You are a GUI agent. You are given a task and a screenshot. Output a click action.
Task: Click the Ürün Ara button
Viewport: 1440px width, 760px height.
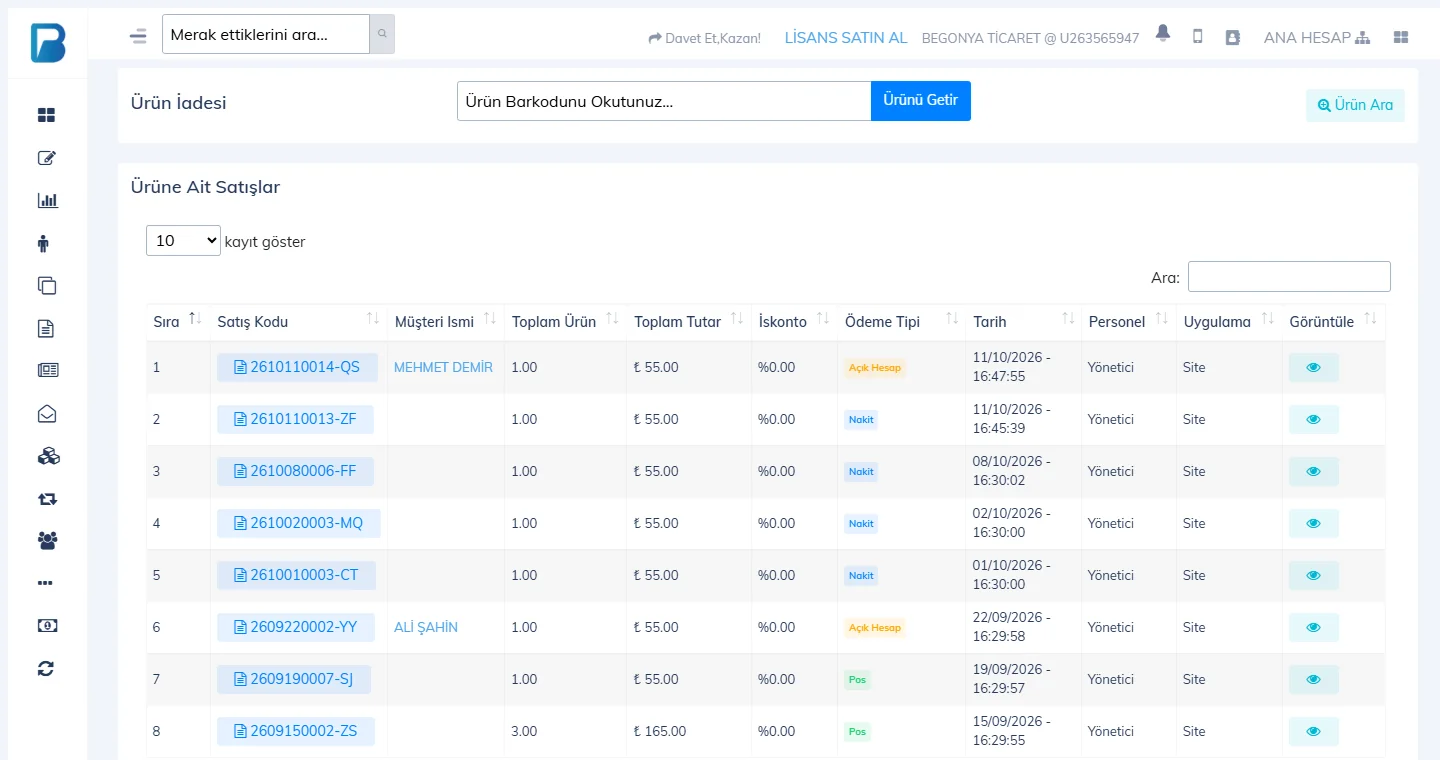point(1355,105)
